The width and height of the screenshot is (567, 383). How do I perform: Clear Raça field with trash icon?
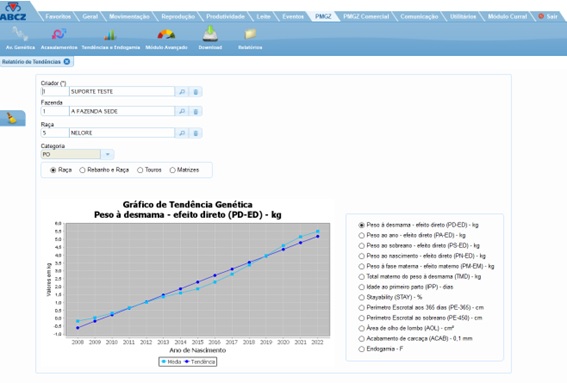[196, 133]
